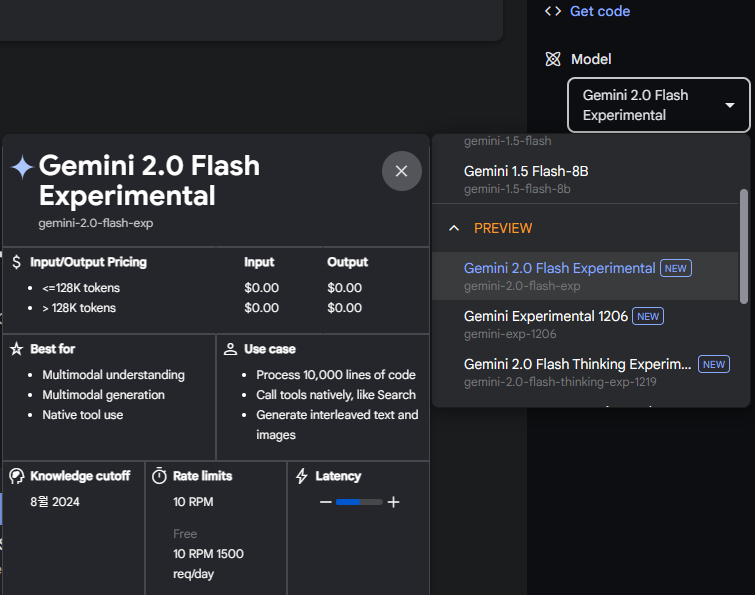Click the gemini-2.0-flash-exp ID under card title
Image resolution: width=755 pixels, height=595 pixels.
click(96, 223)
